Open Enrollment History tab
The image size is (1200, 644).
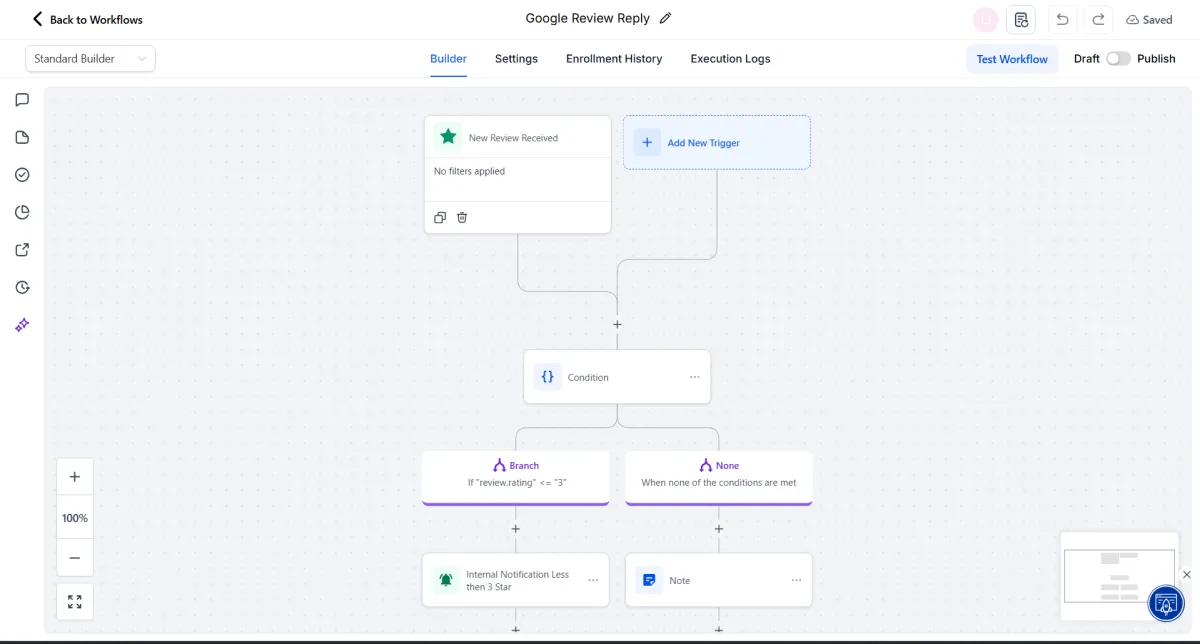pyautogui.click(x=614, y=59)
